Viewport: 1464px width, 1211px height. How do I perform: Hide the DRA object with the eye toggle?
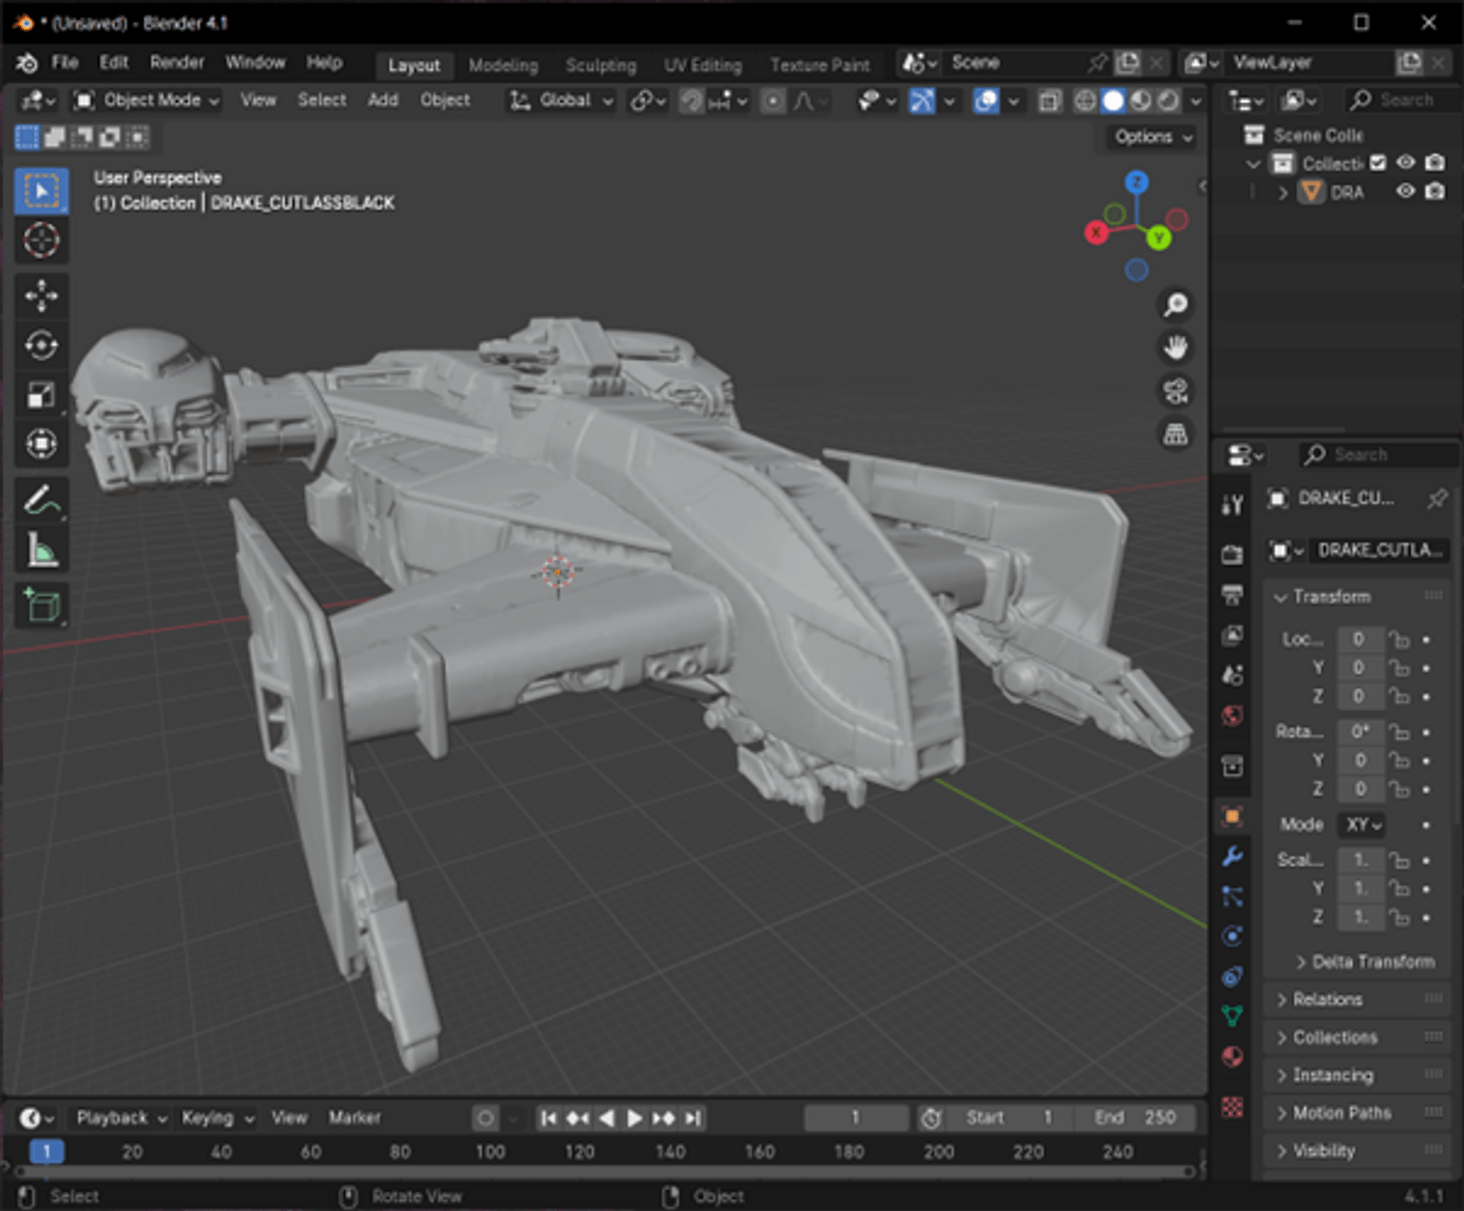click(x=1405, y=192)
